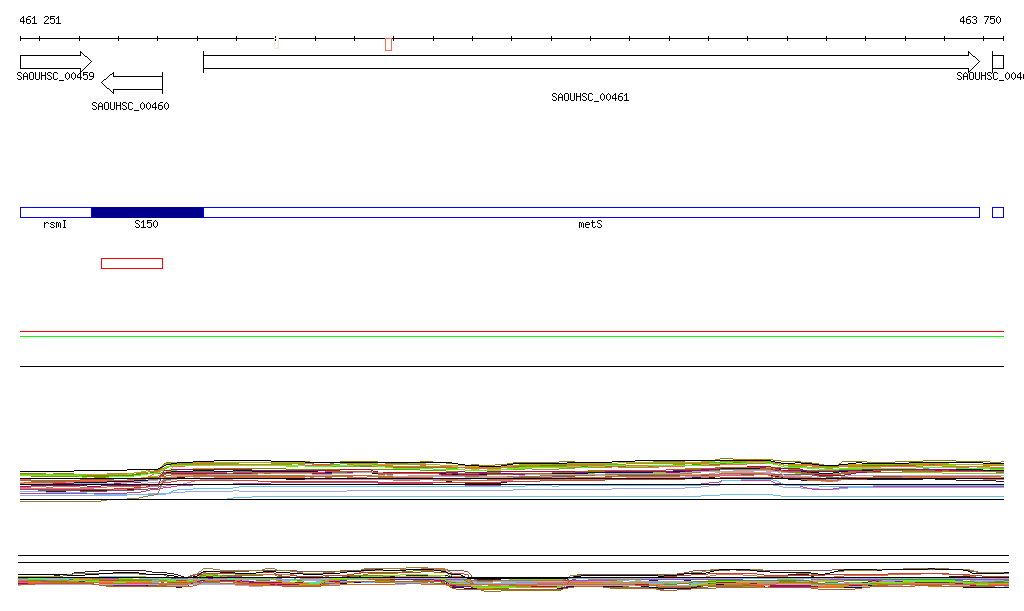Click the red marker on the ruler
Screen dimensions: 1024x611
pos(388,43)
